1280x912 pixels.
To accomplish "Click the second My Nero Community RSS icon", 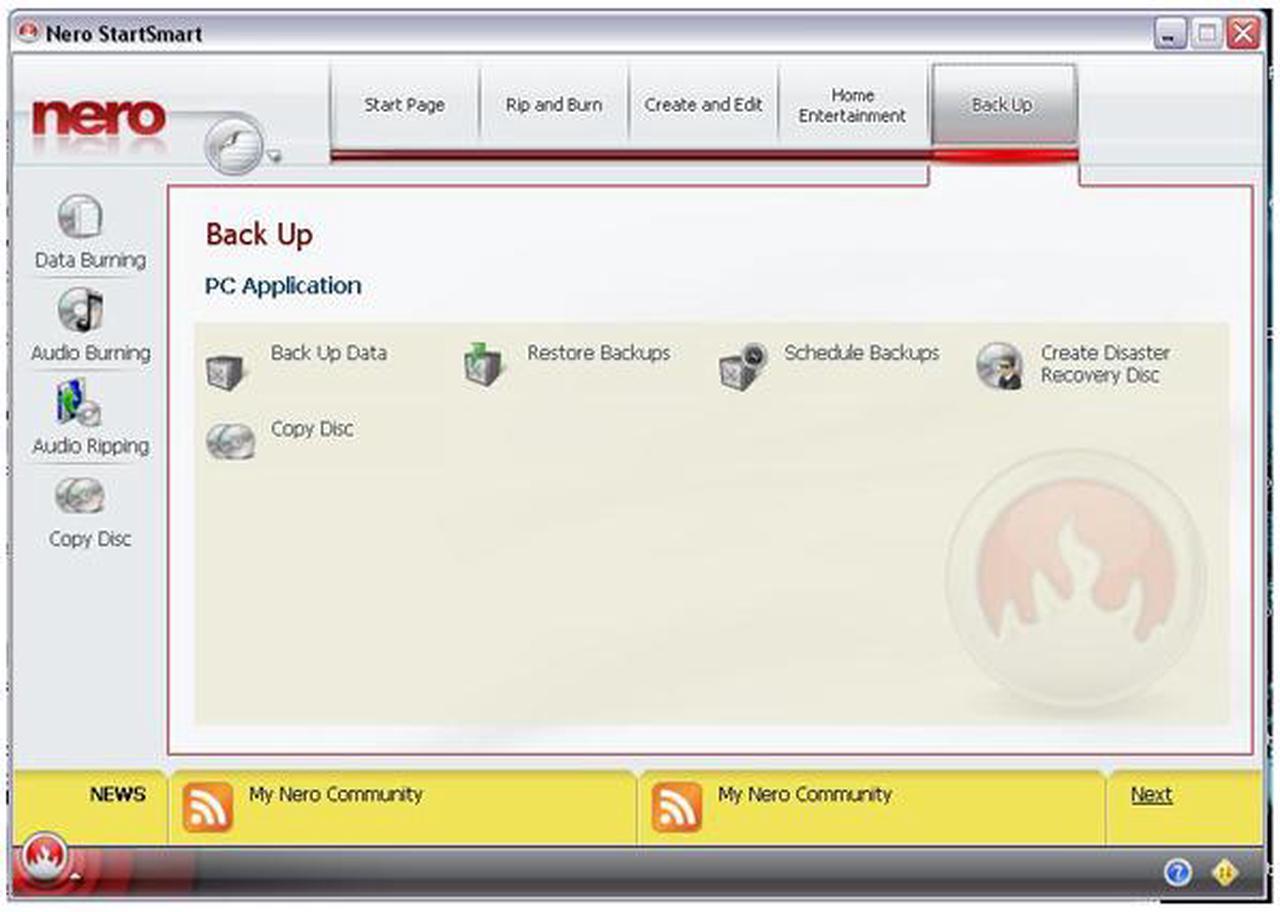I will 677,807.
